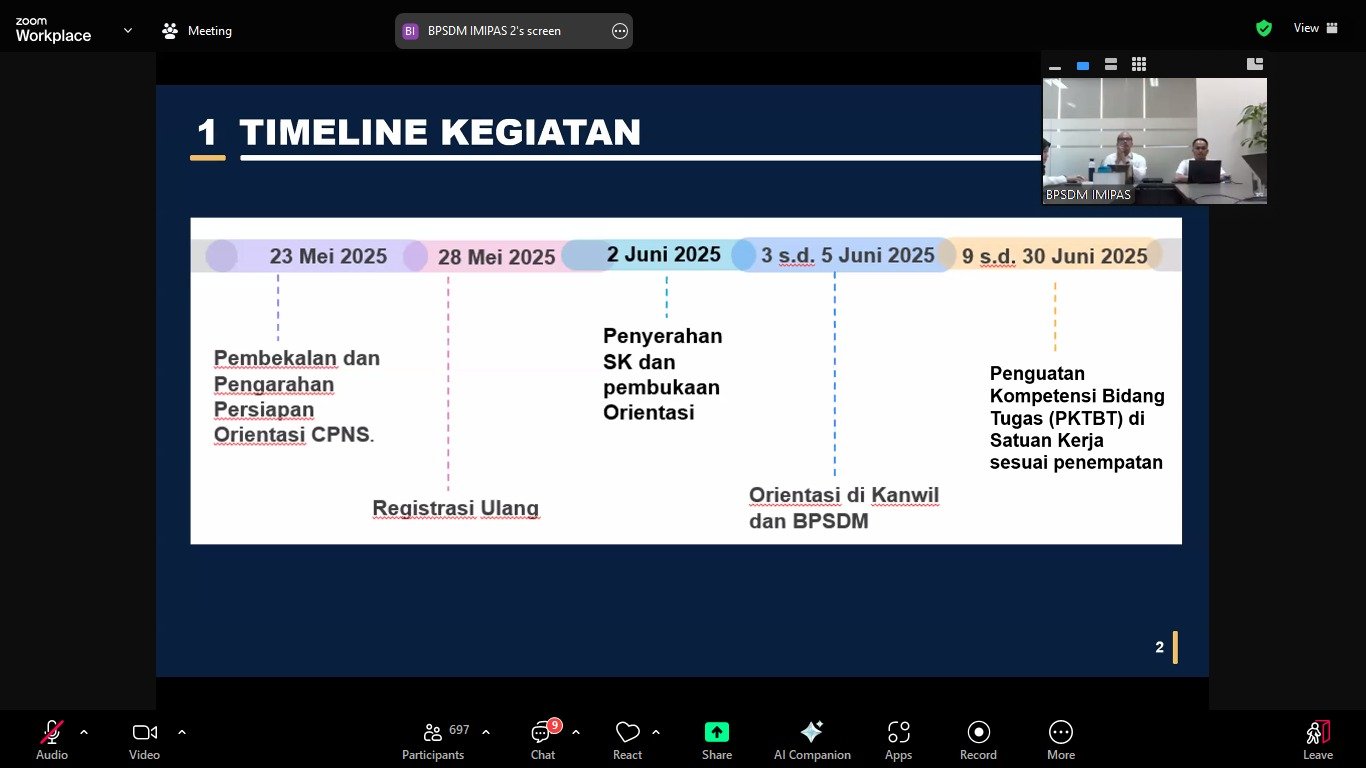Expand video options chevron

pyautogui.click(x=182, y=732)
